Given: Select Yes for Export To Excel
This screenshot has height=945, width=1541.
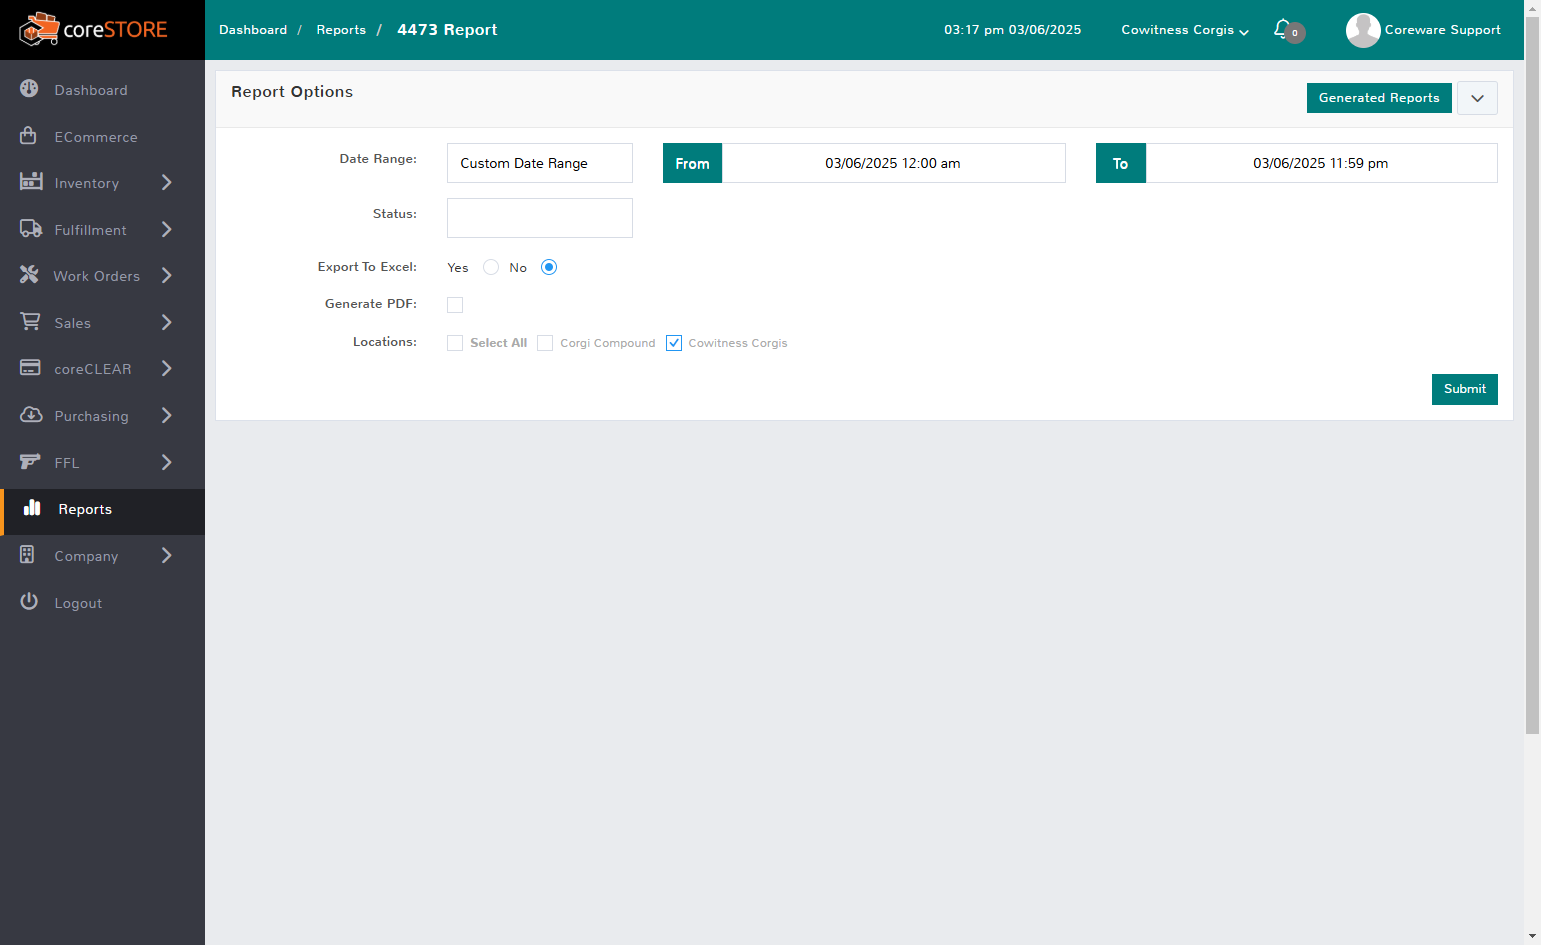Looking at the screenshot, I should 491,267.
